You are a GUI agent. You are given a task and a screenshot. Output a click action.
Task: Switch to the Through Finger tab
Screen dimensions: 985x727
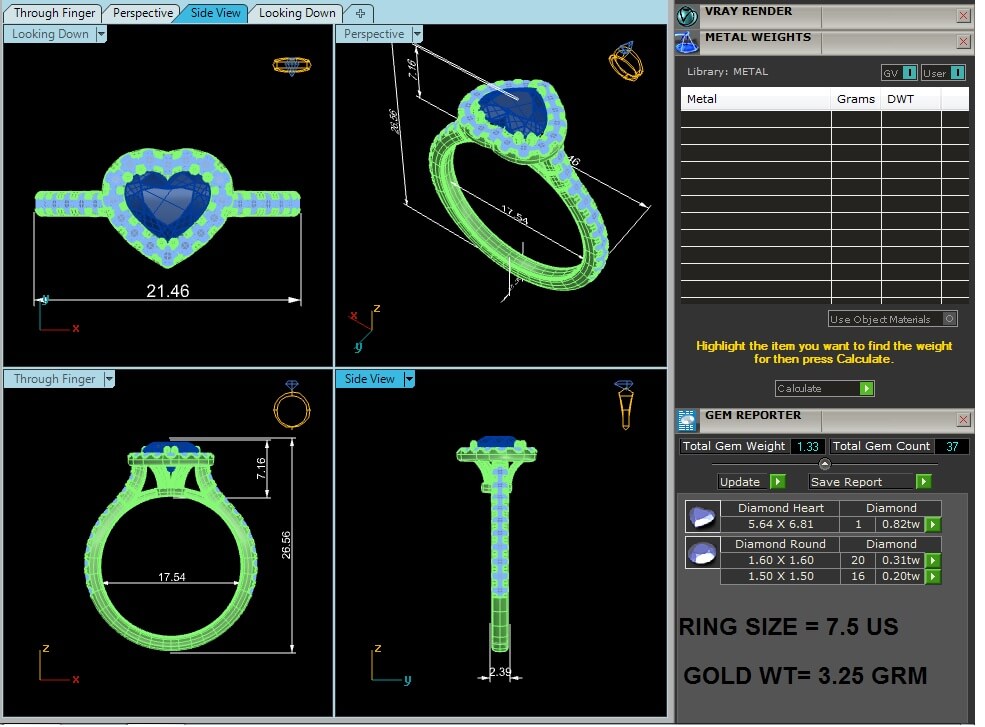pos(55,13)
